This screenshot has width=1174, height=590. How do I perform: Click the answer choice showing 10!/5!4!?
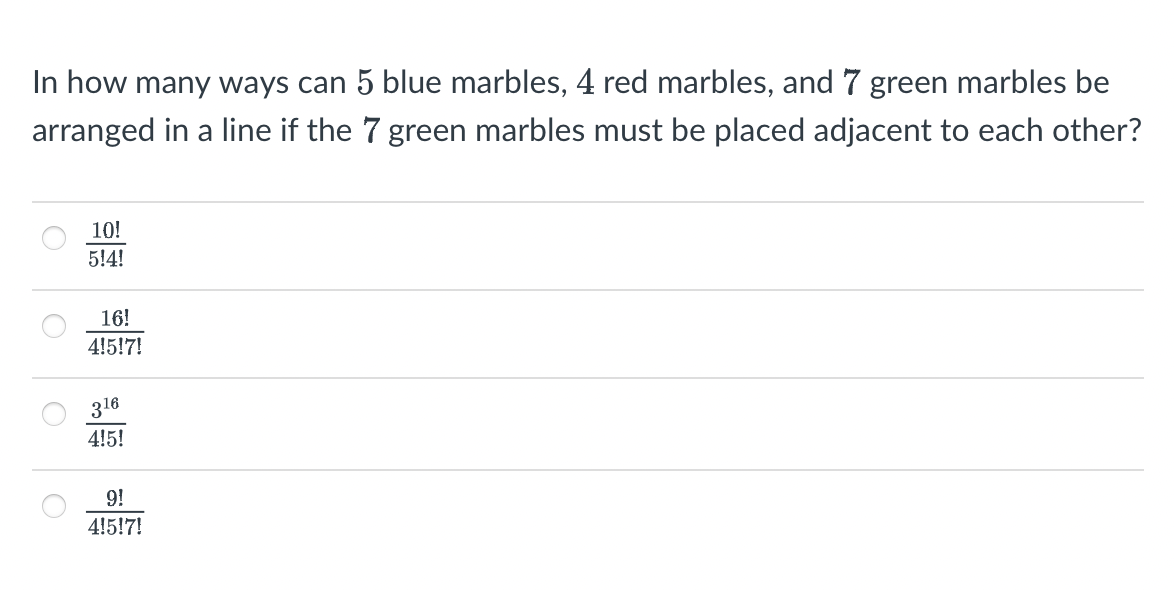(x=106, y=243)
